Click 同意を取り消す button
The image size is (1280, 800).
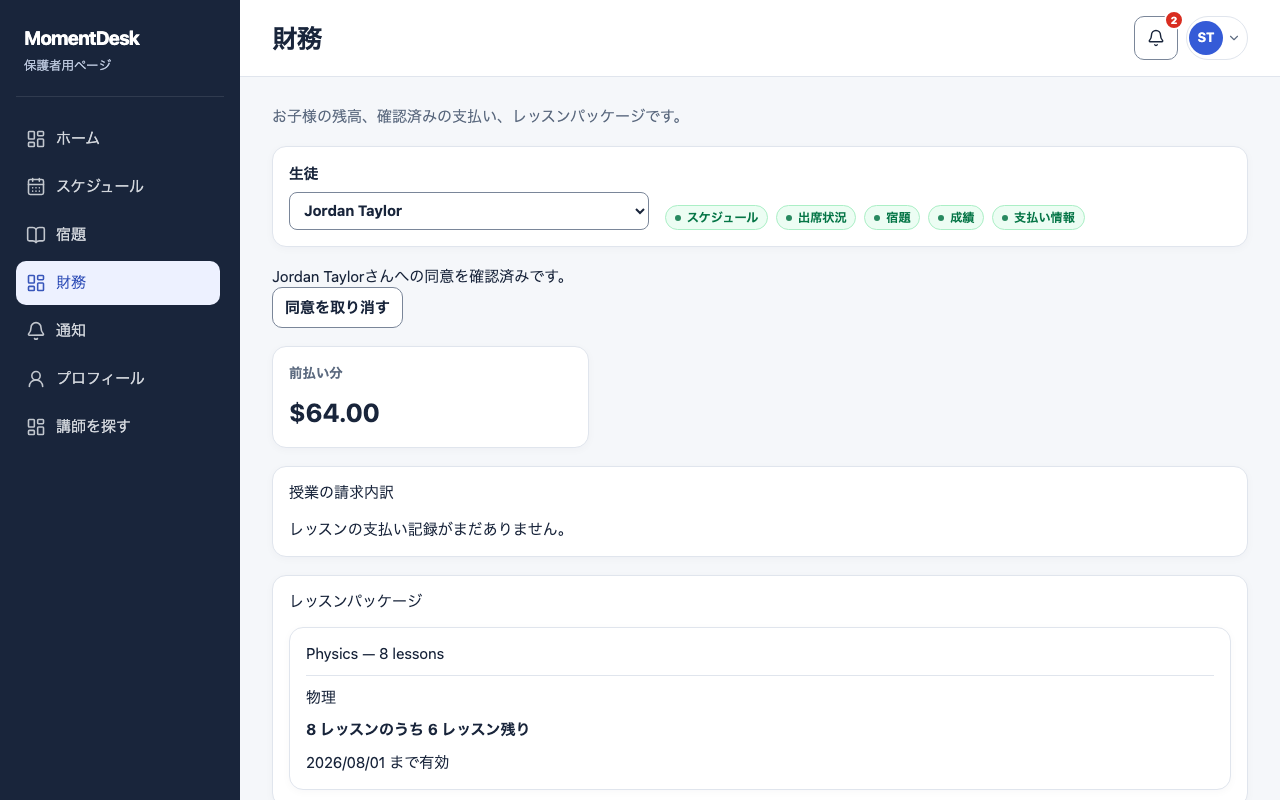click(x=337, y=307)
